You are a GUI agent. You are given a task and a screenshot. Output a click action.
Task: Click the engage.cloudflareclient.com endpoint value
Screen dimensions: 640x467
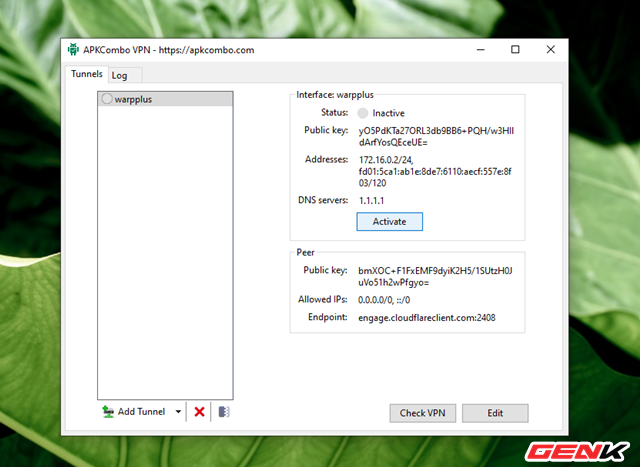(427, 318)
